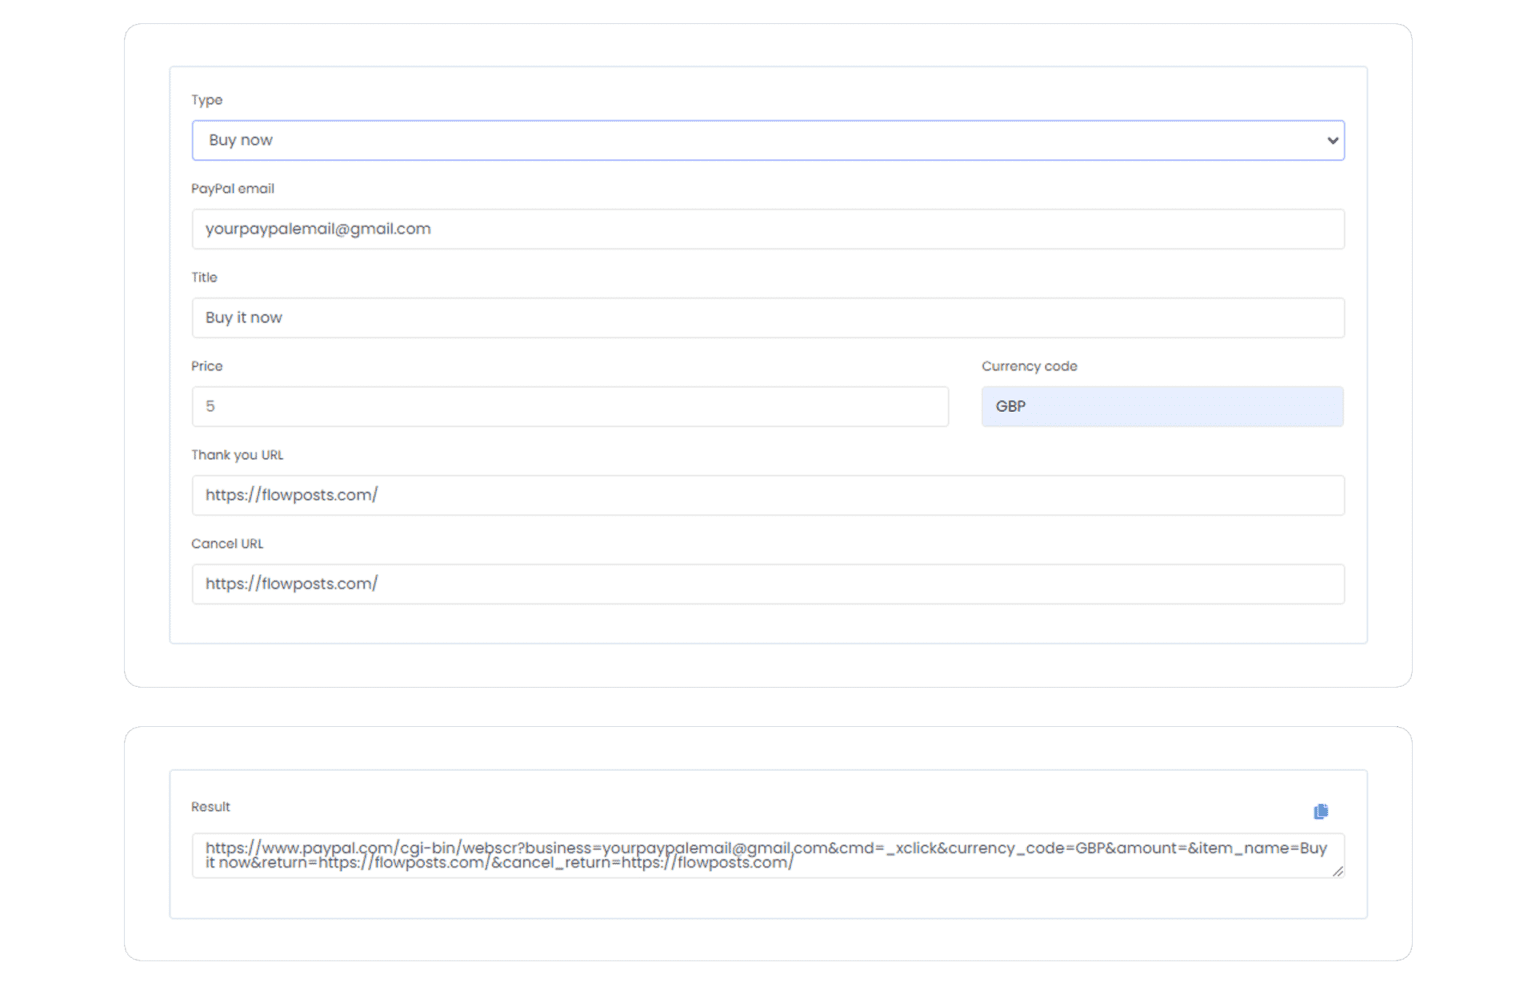This screenshot has height=982, width=1536.
Task: Click the Result textarea with the PayPal link
Action: [768, 856]
